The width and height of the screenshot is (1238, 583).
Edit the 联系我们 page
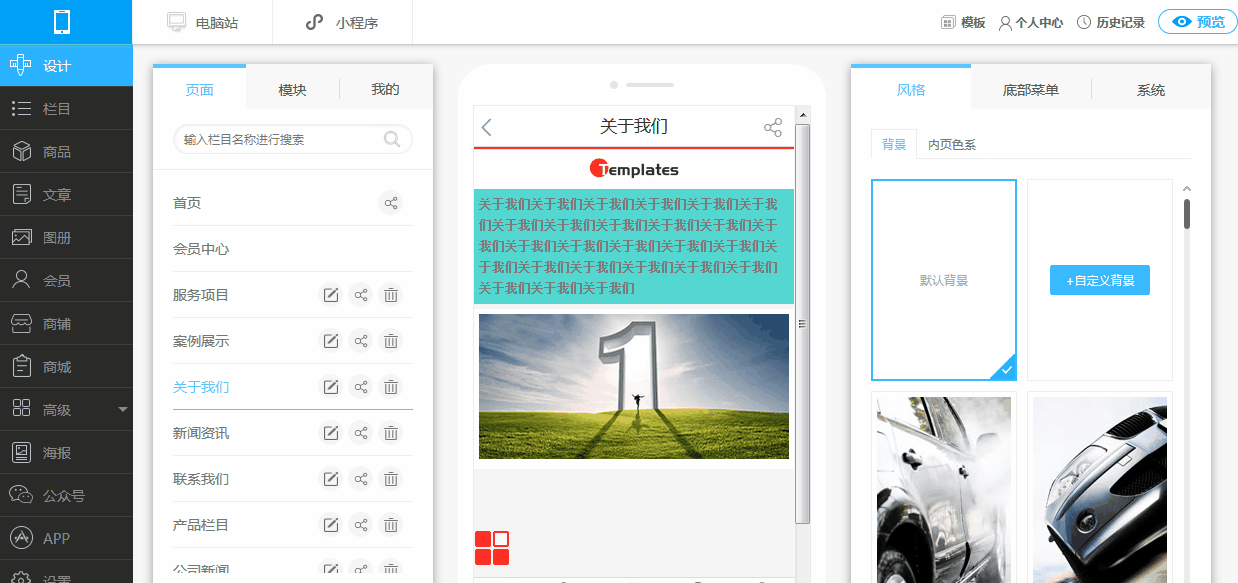click(x=330, y=479)
